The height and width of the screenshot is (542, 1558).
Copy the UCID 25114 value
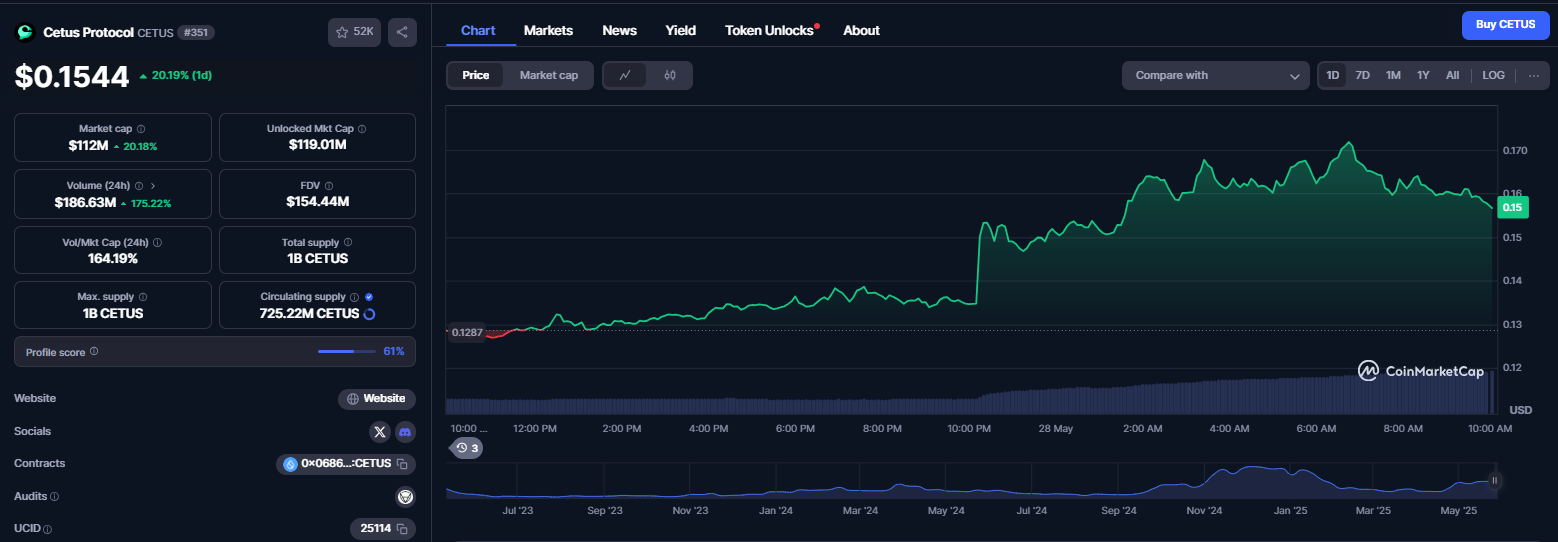click(x=402, y=528)
